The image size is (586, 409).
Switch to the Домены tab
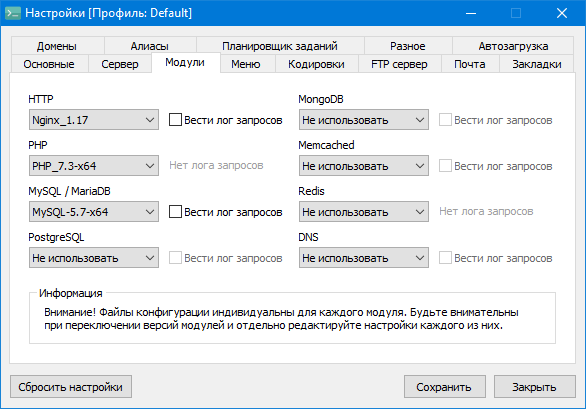tap(57, 46)
